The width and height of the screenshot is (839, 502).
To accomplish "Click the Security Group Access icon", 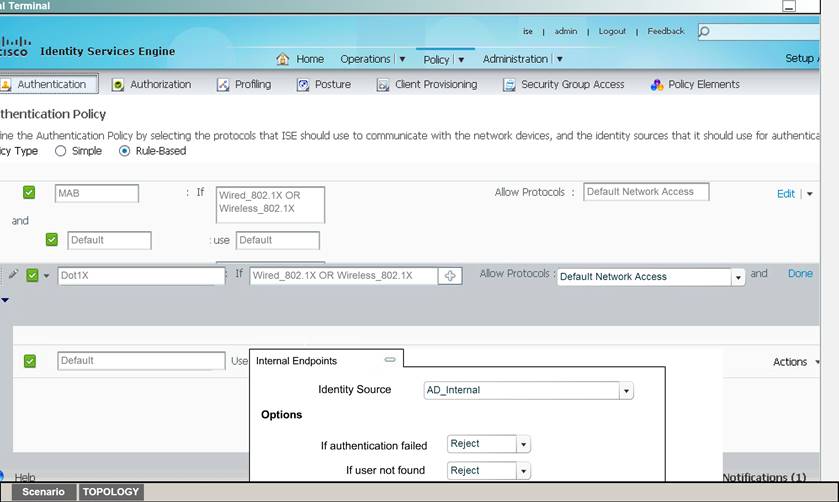I will point(509,85).
